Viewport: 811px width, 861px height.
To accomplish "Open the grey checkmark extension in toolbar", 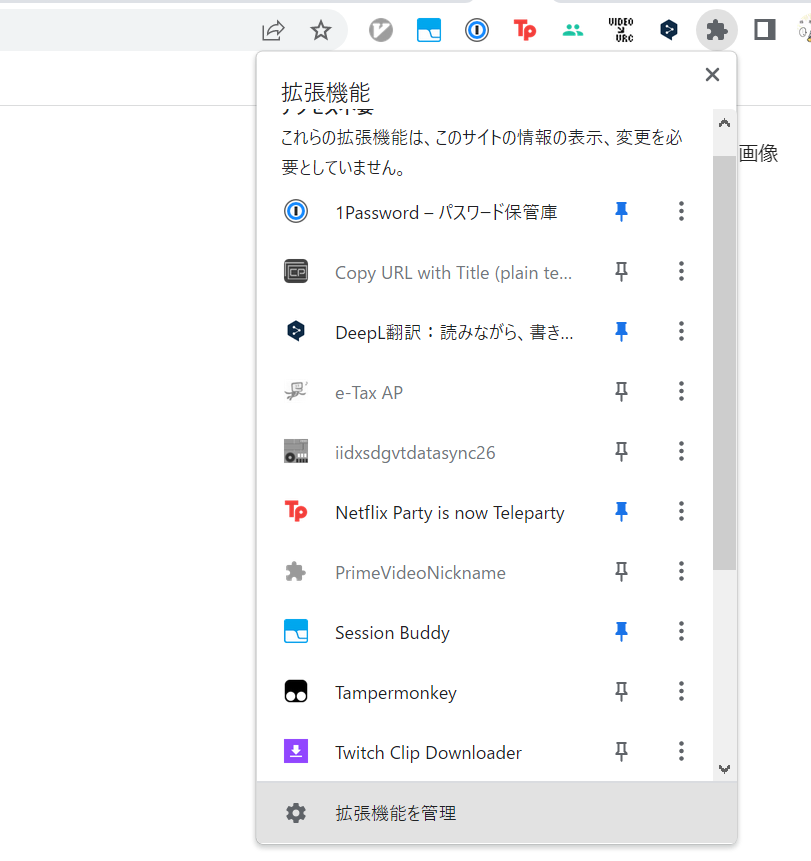I will [x=381, y=30].
